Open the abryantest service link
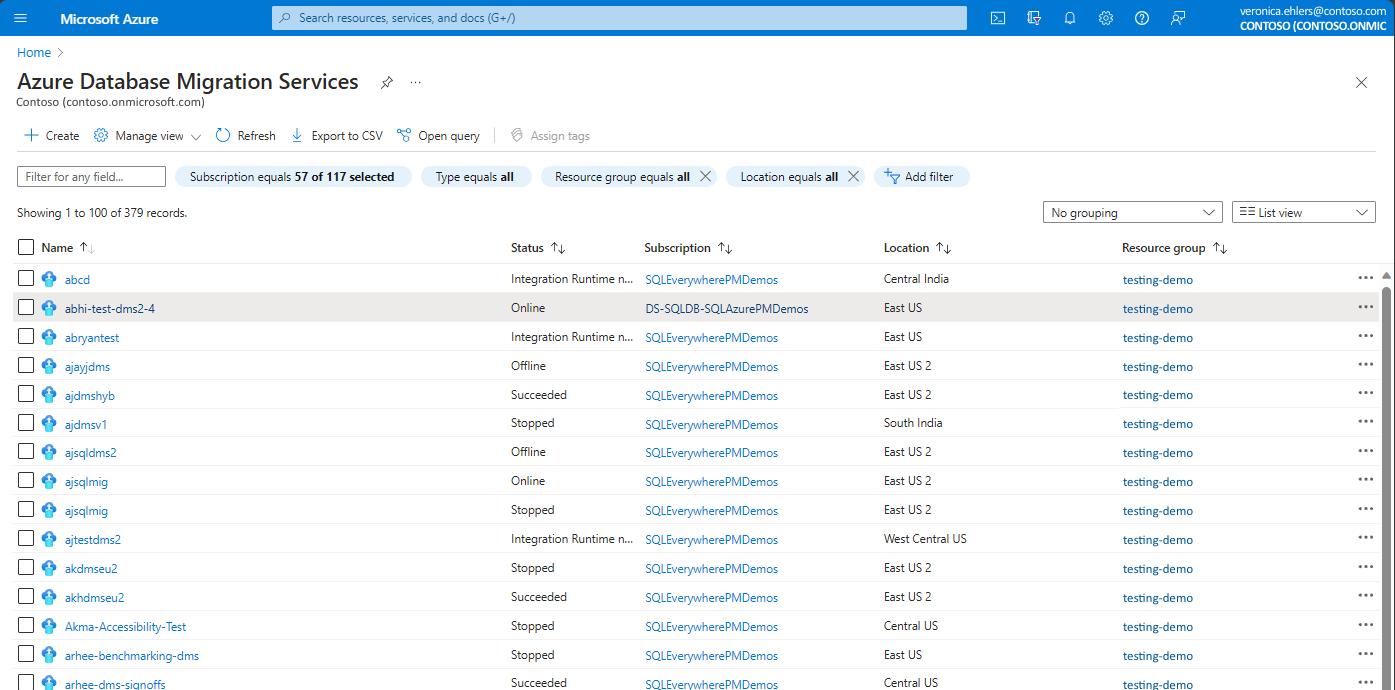Screen dimensions: 1395x690 pos(92,338)
